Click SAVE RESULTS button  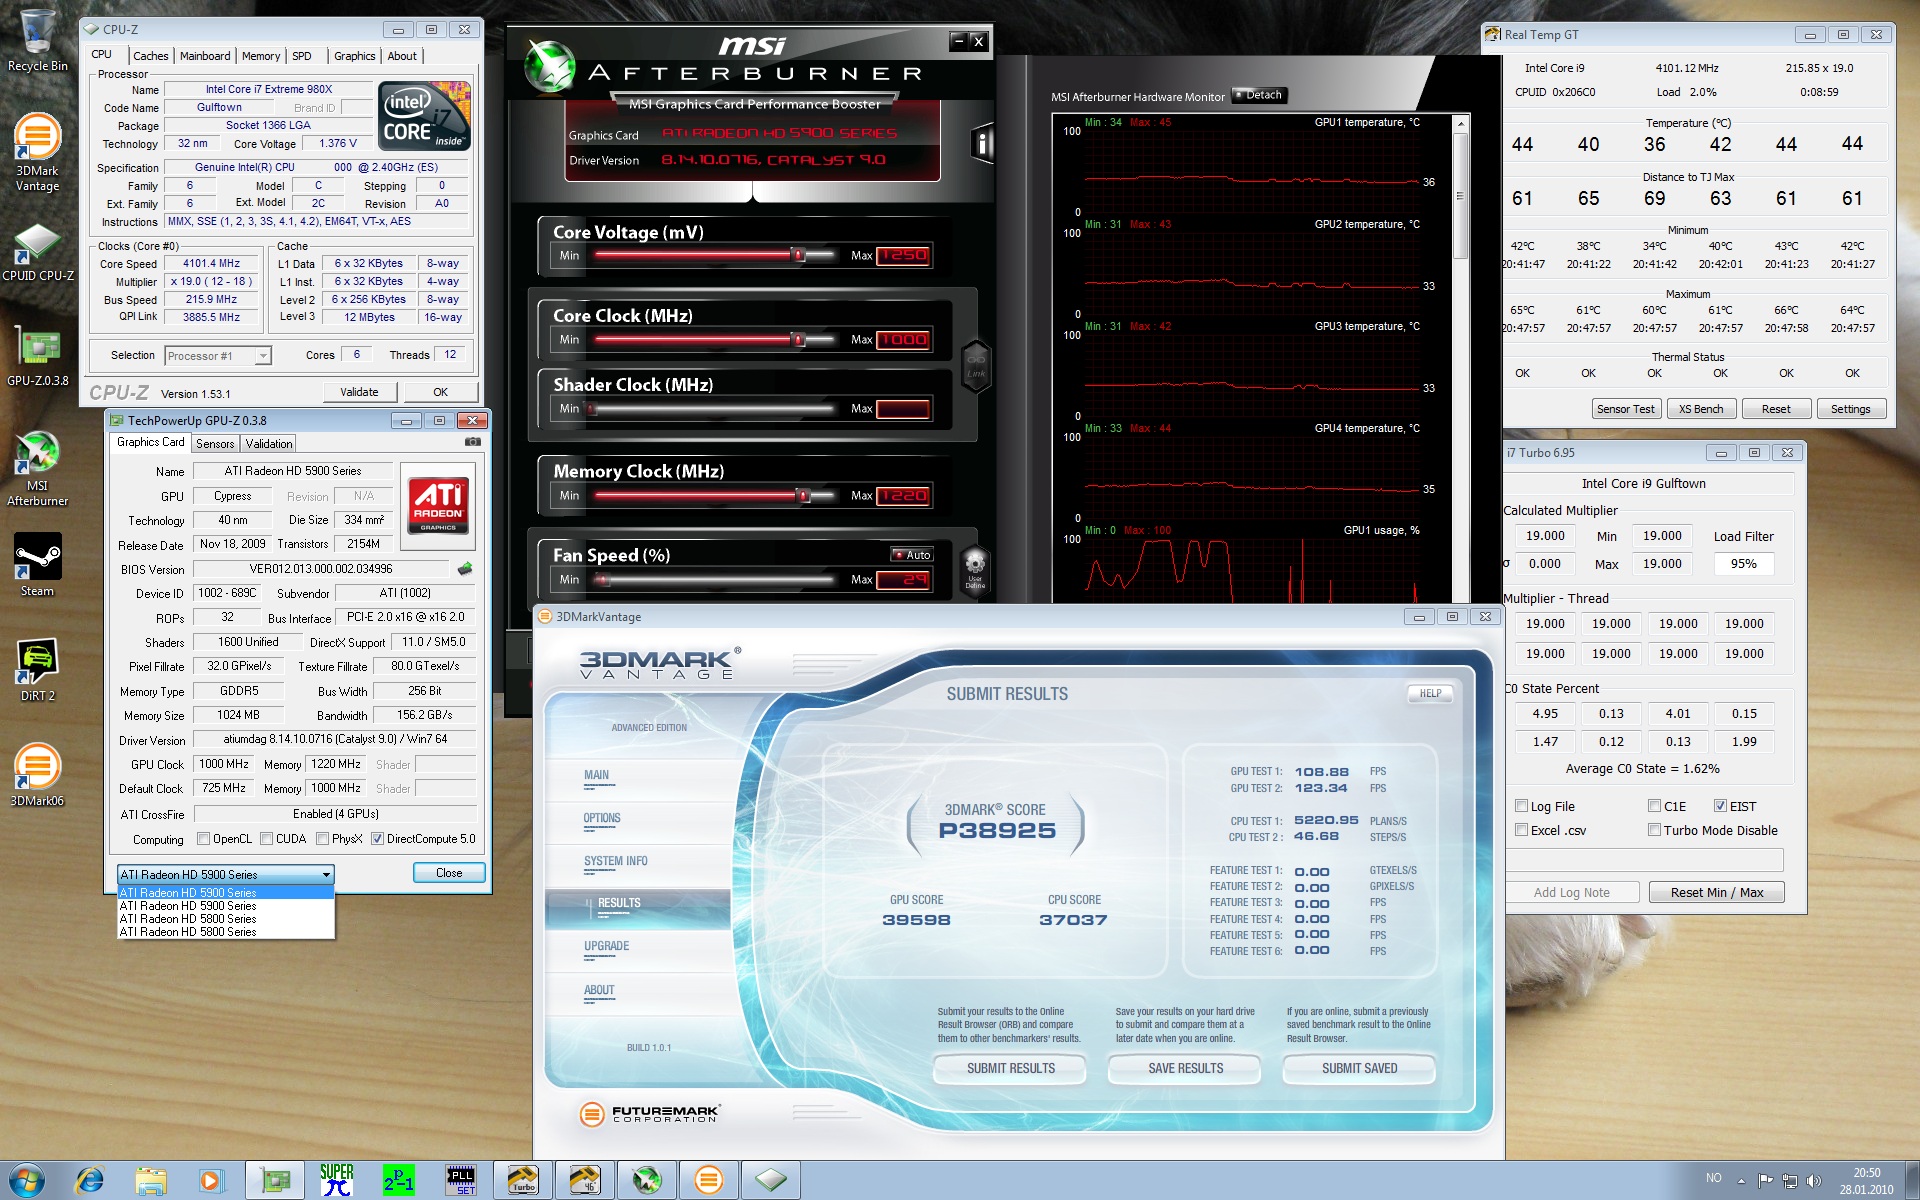[1186, 1068]
